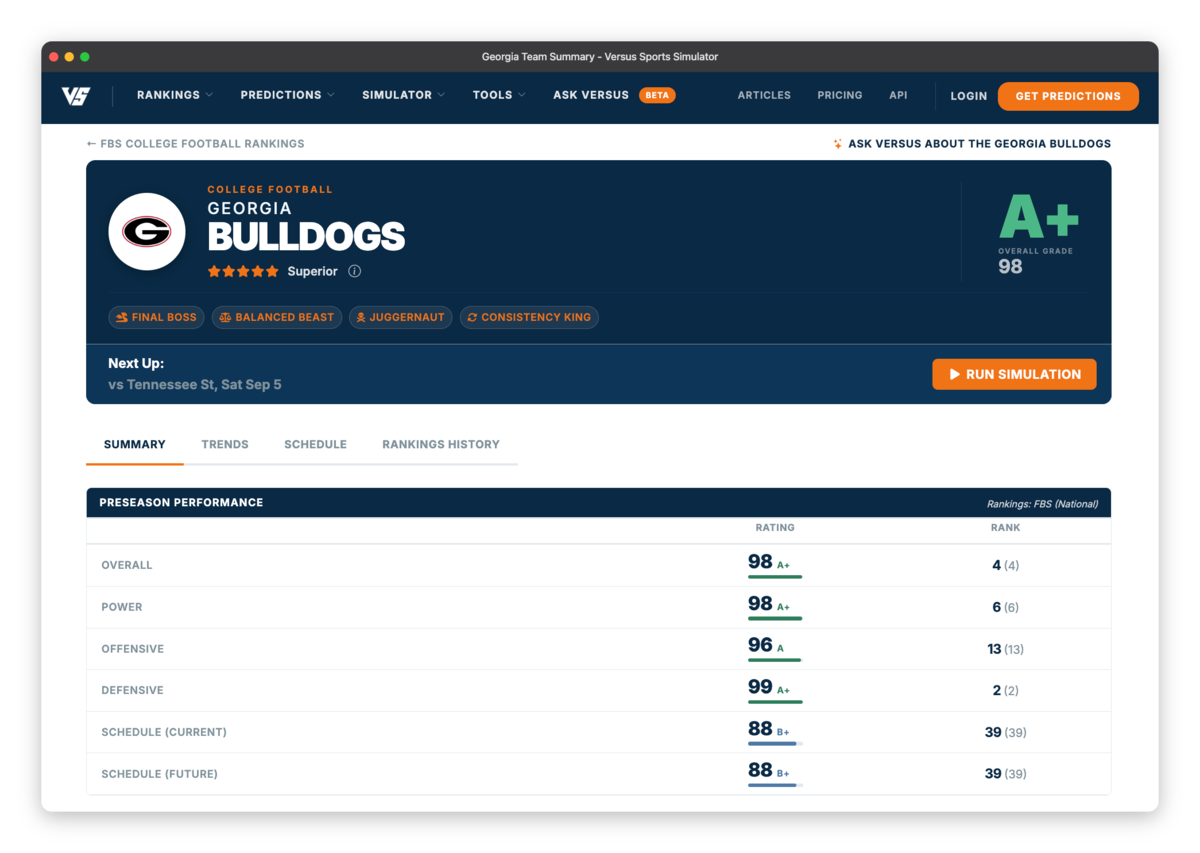Click the icon in the Juggernaut badge
1200x853 pixels.
pyautogui.click(x=361, y=317)
